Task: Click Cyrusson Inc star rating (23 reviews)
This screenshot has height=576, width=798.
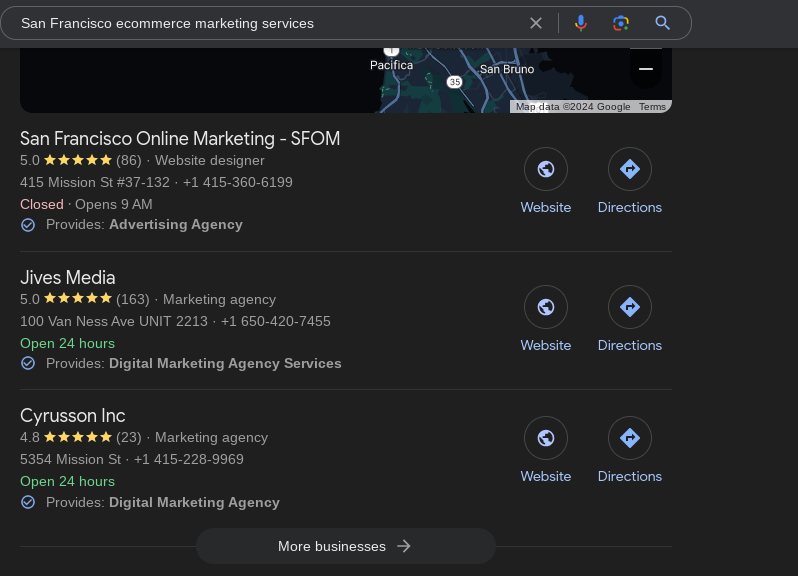Action: (x=80, y=438)
